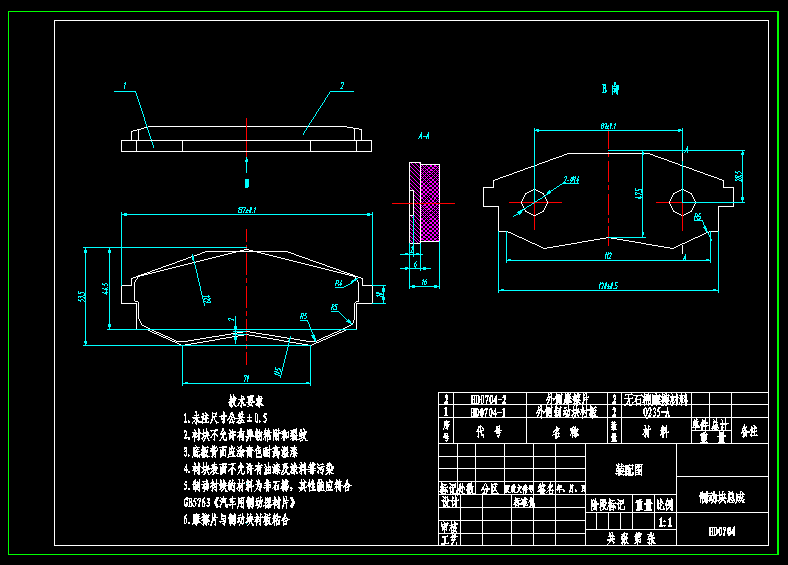Select note line 4 about oil contamination
Viewport: 788px width, 565px height.
259,468
